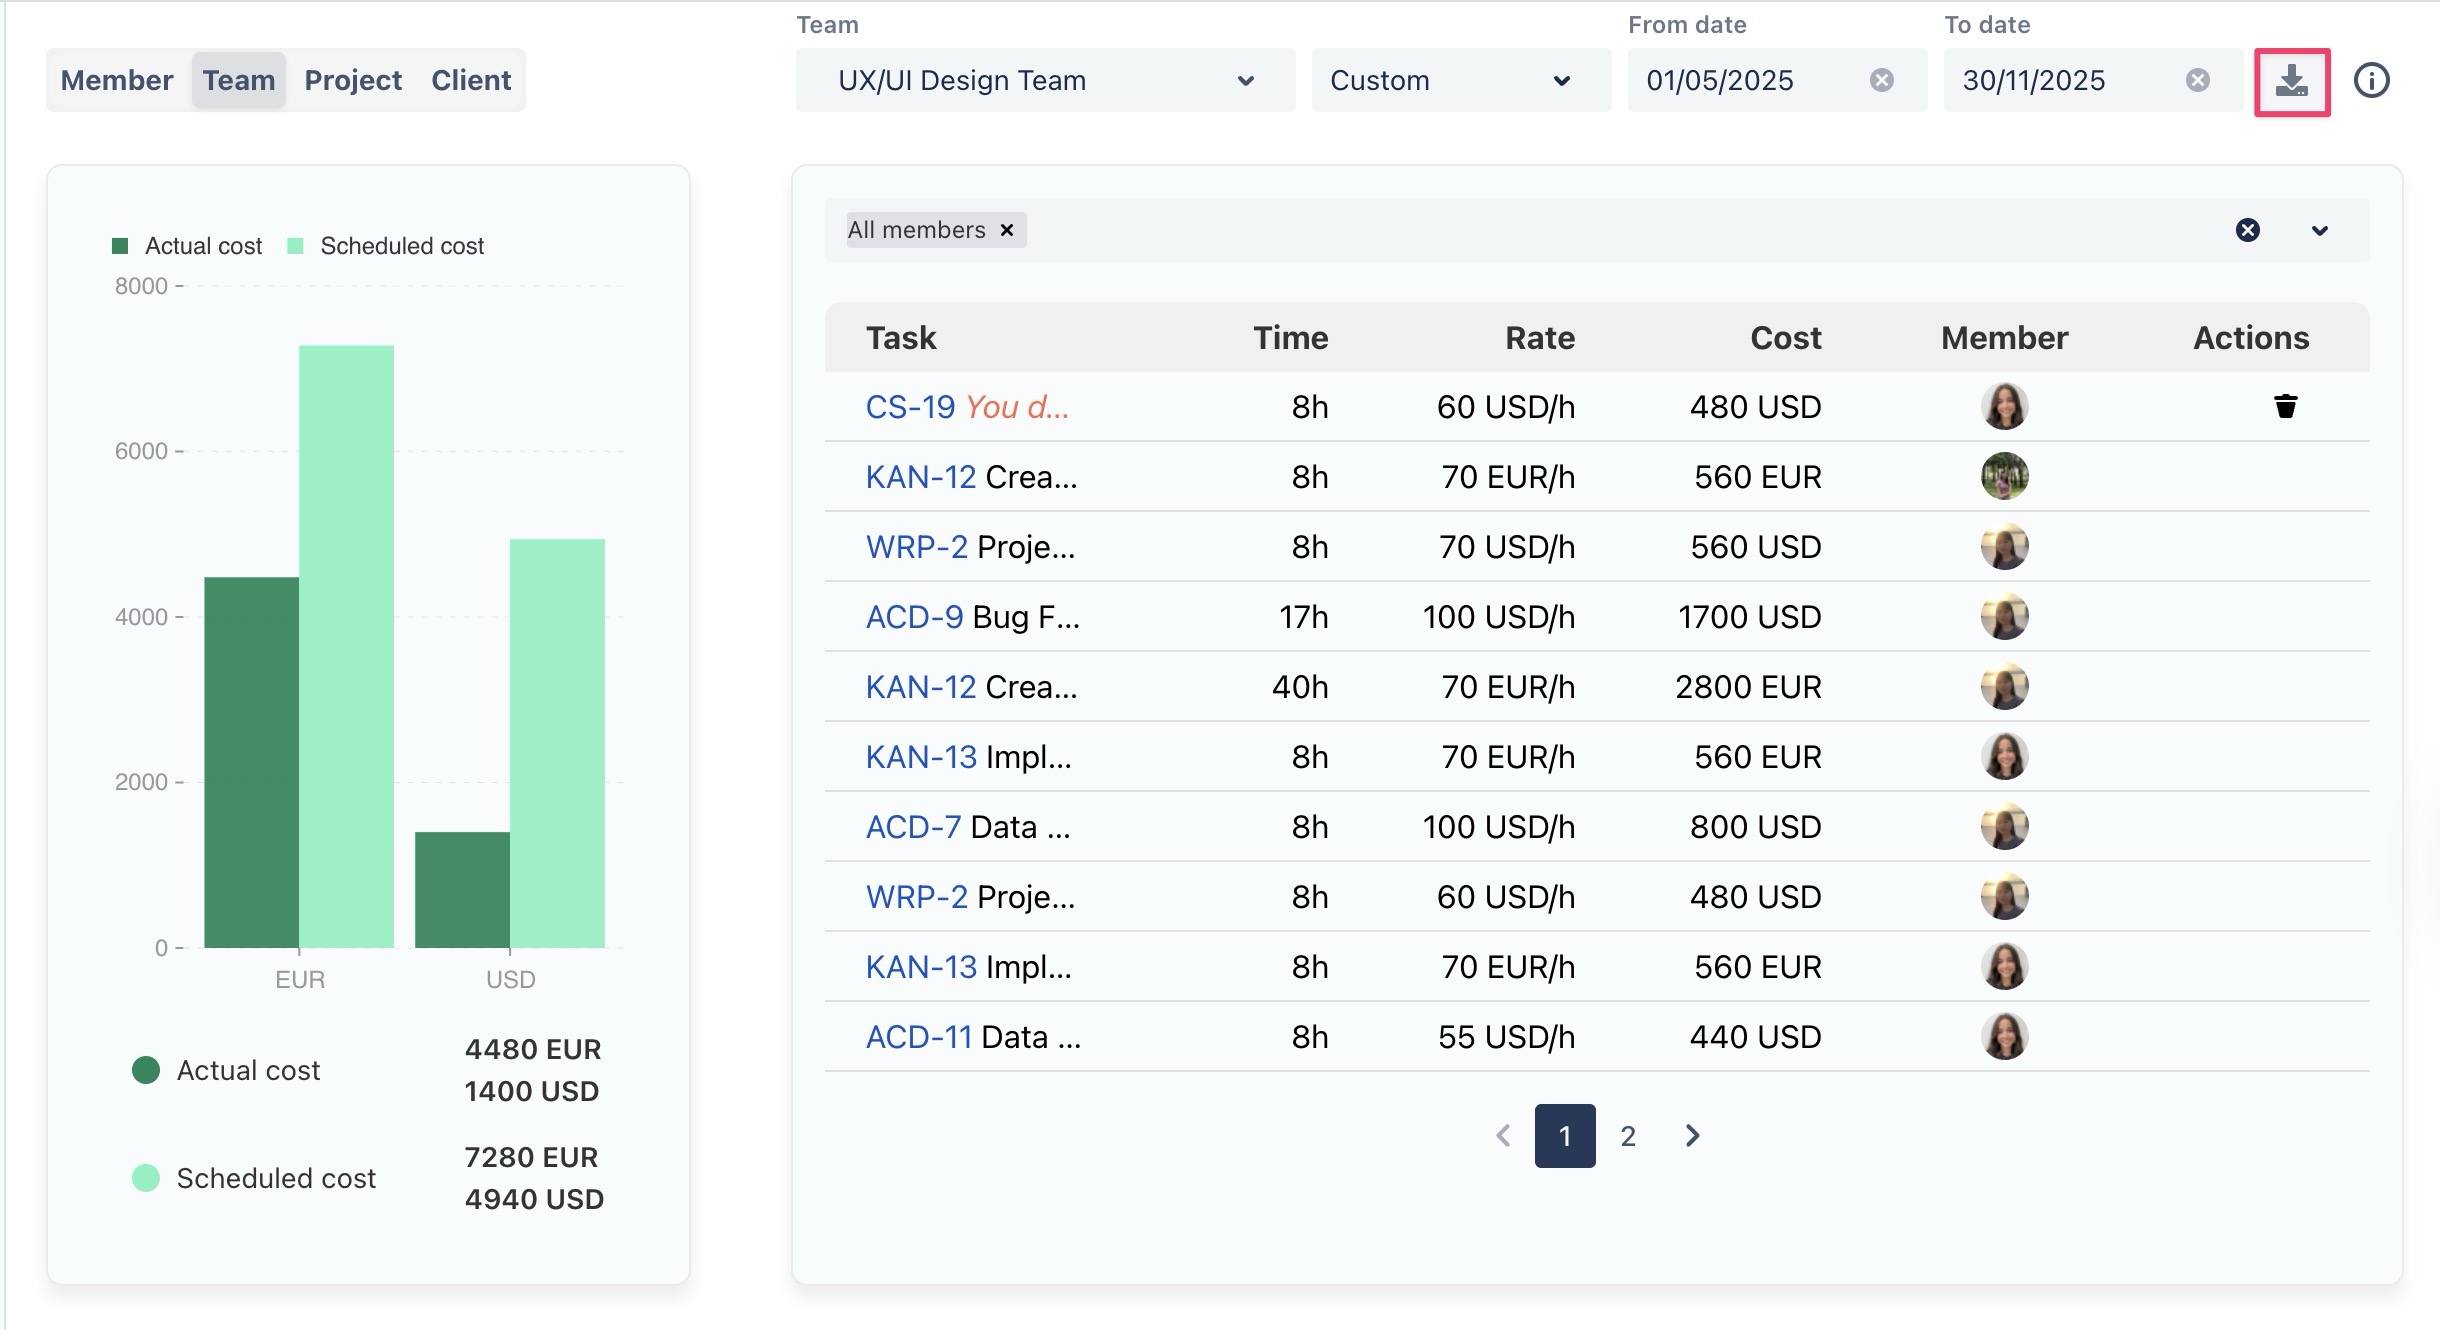Click the dark green EUR actual cost bar
Viewport: 2440px width, 1330px height.
click(x=251, y=761)
